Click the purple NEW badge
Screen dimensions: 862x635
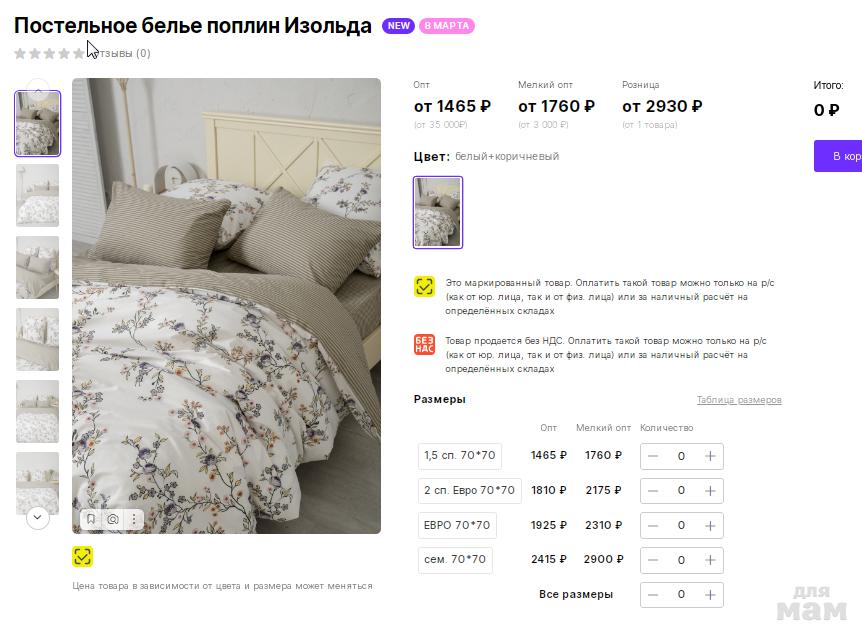(399, 26)
